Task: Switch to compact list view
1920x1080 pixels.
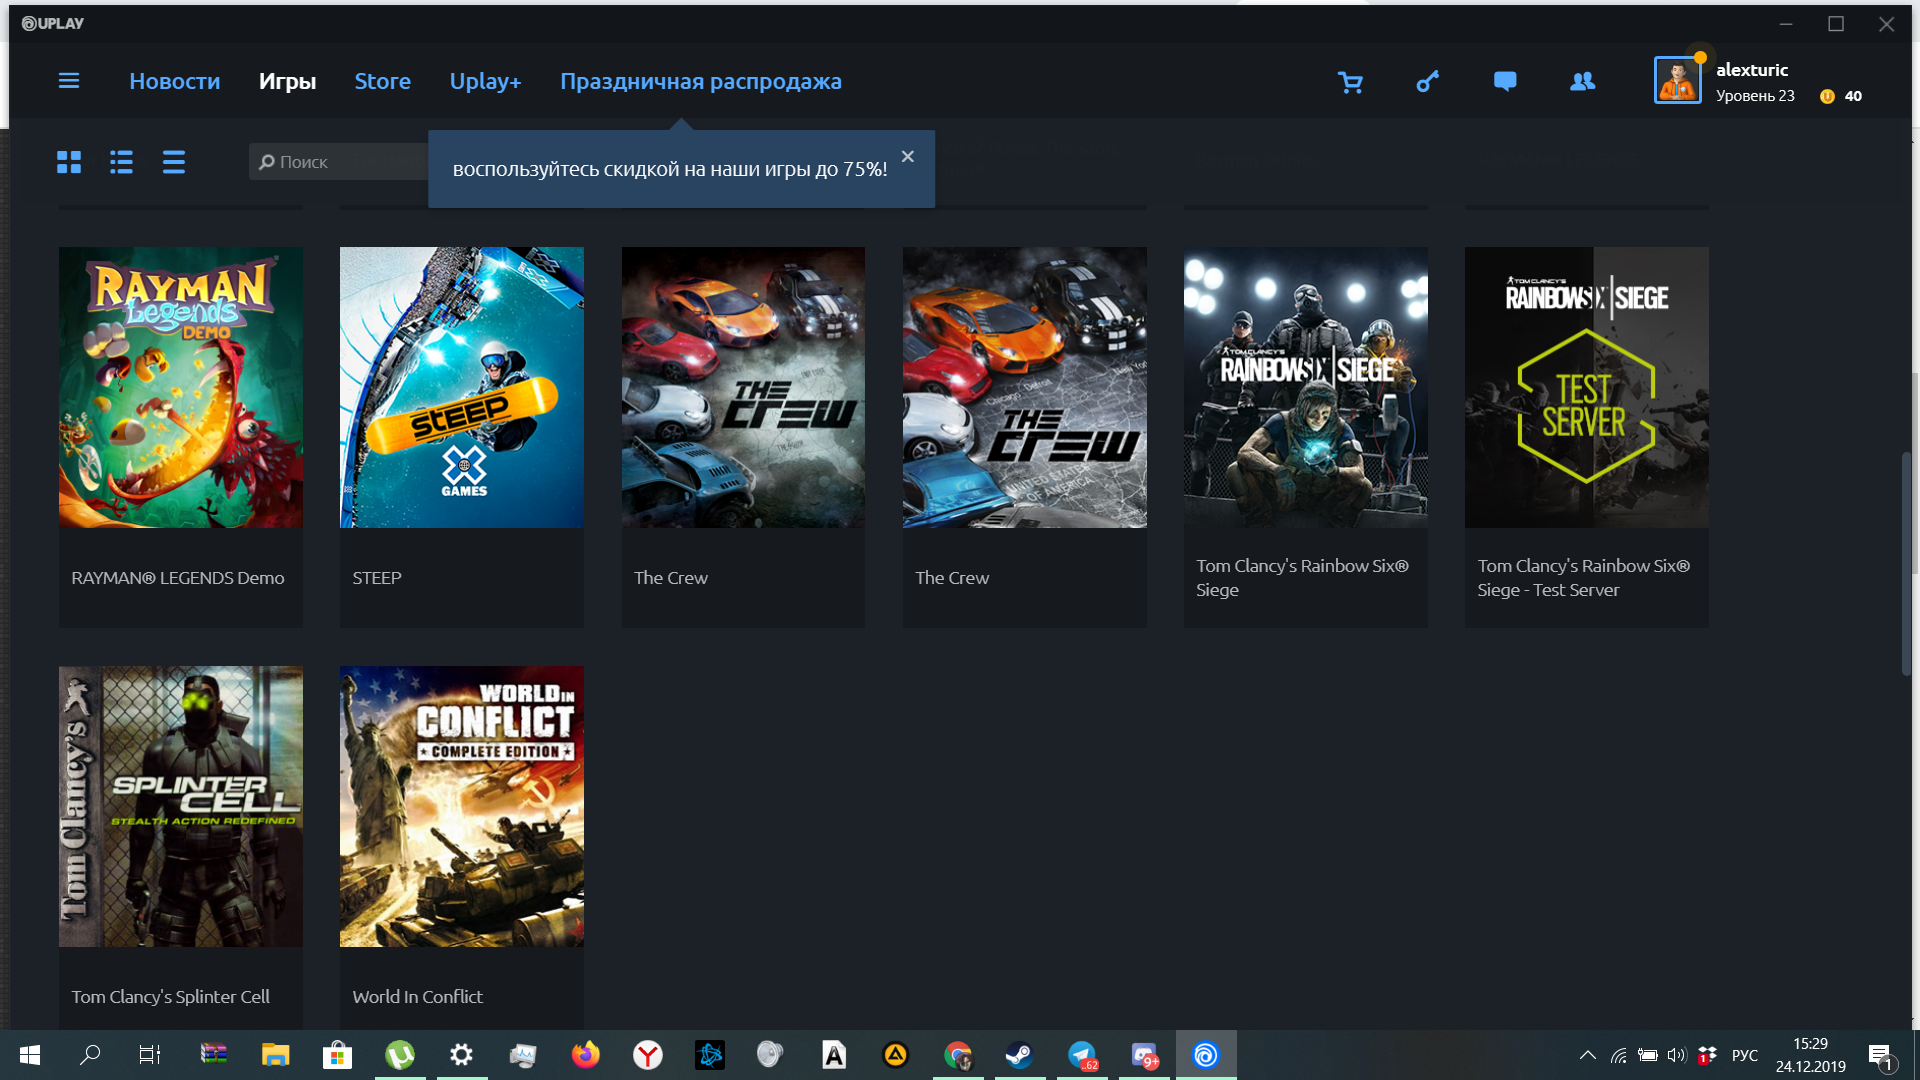Action: tap(174, 162)
